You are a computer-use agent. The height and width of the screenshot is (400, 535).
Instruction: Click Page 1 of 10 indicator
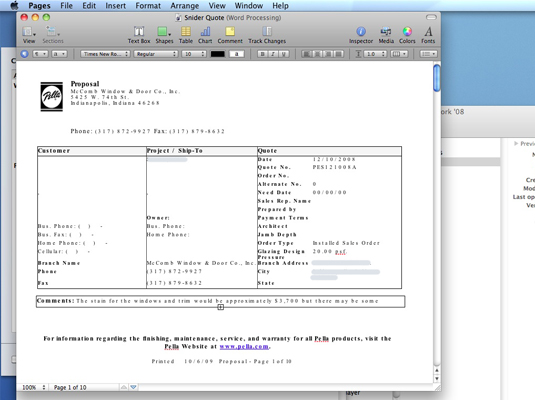click(70, 387)
